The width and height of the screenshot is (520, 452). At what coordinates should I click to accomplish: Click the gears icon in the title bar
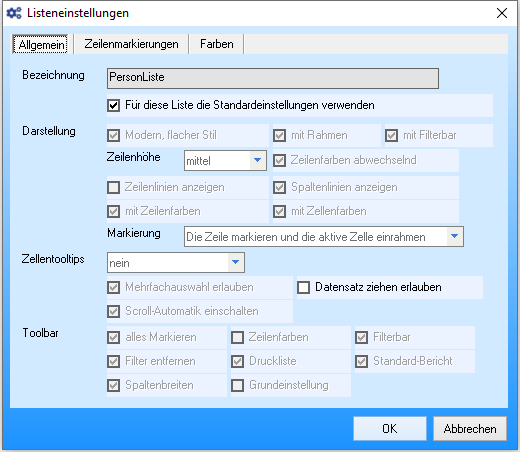(14, 13)
